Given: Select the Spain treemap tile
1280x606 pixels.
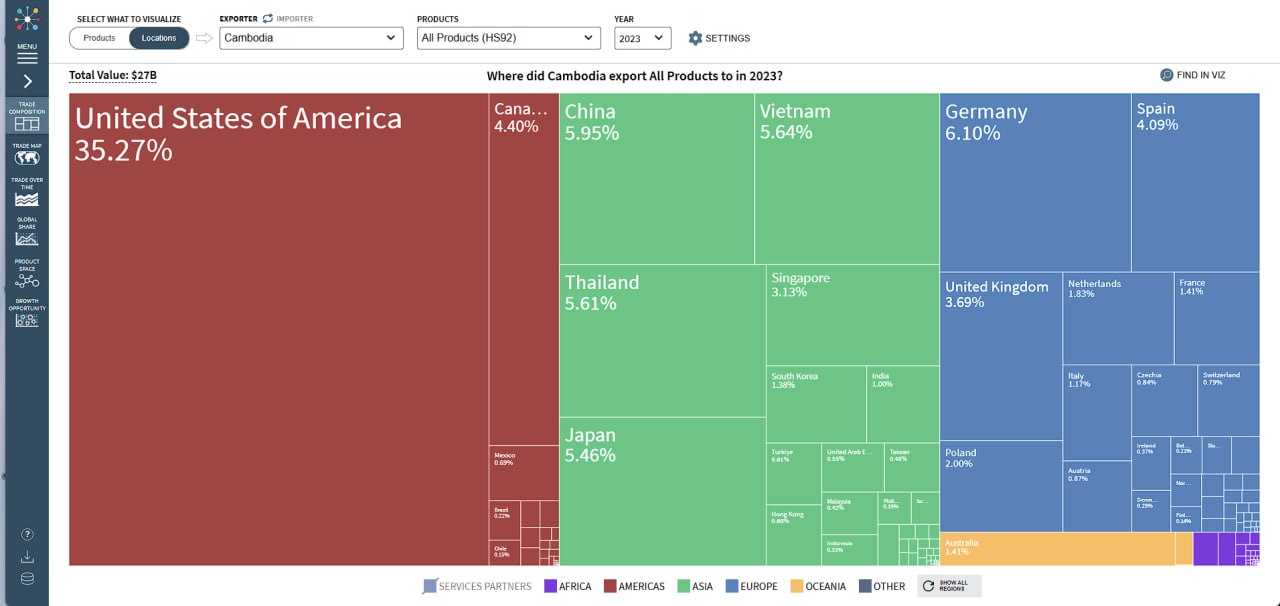Looking at the screenshot, I should [1195, 182].
